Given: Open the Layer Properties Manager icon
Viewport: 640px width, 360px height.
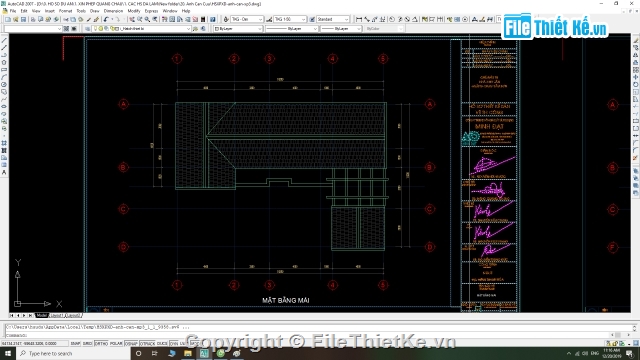Looking at the screenshot, I should pyautogui.click(x=87, y=29).
